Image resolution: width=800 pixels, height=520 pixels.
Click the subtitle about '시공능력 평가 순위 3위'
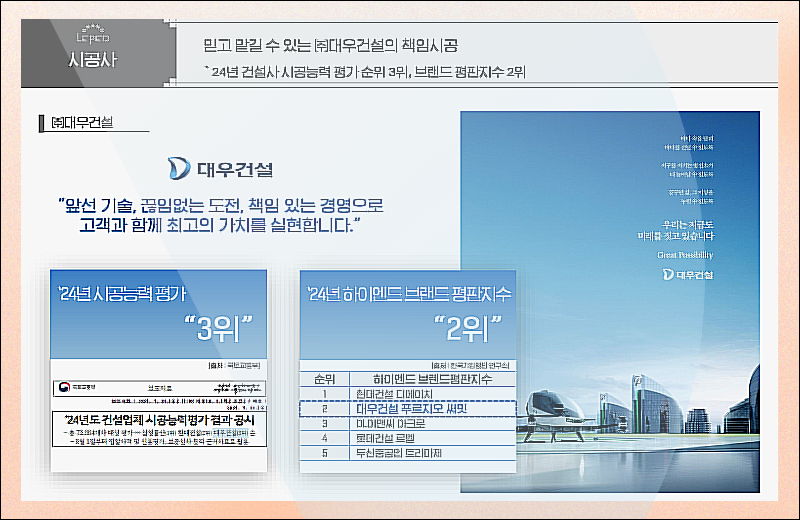(x=365, y=72)
